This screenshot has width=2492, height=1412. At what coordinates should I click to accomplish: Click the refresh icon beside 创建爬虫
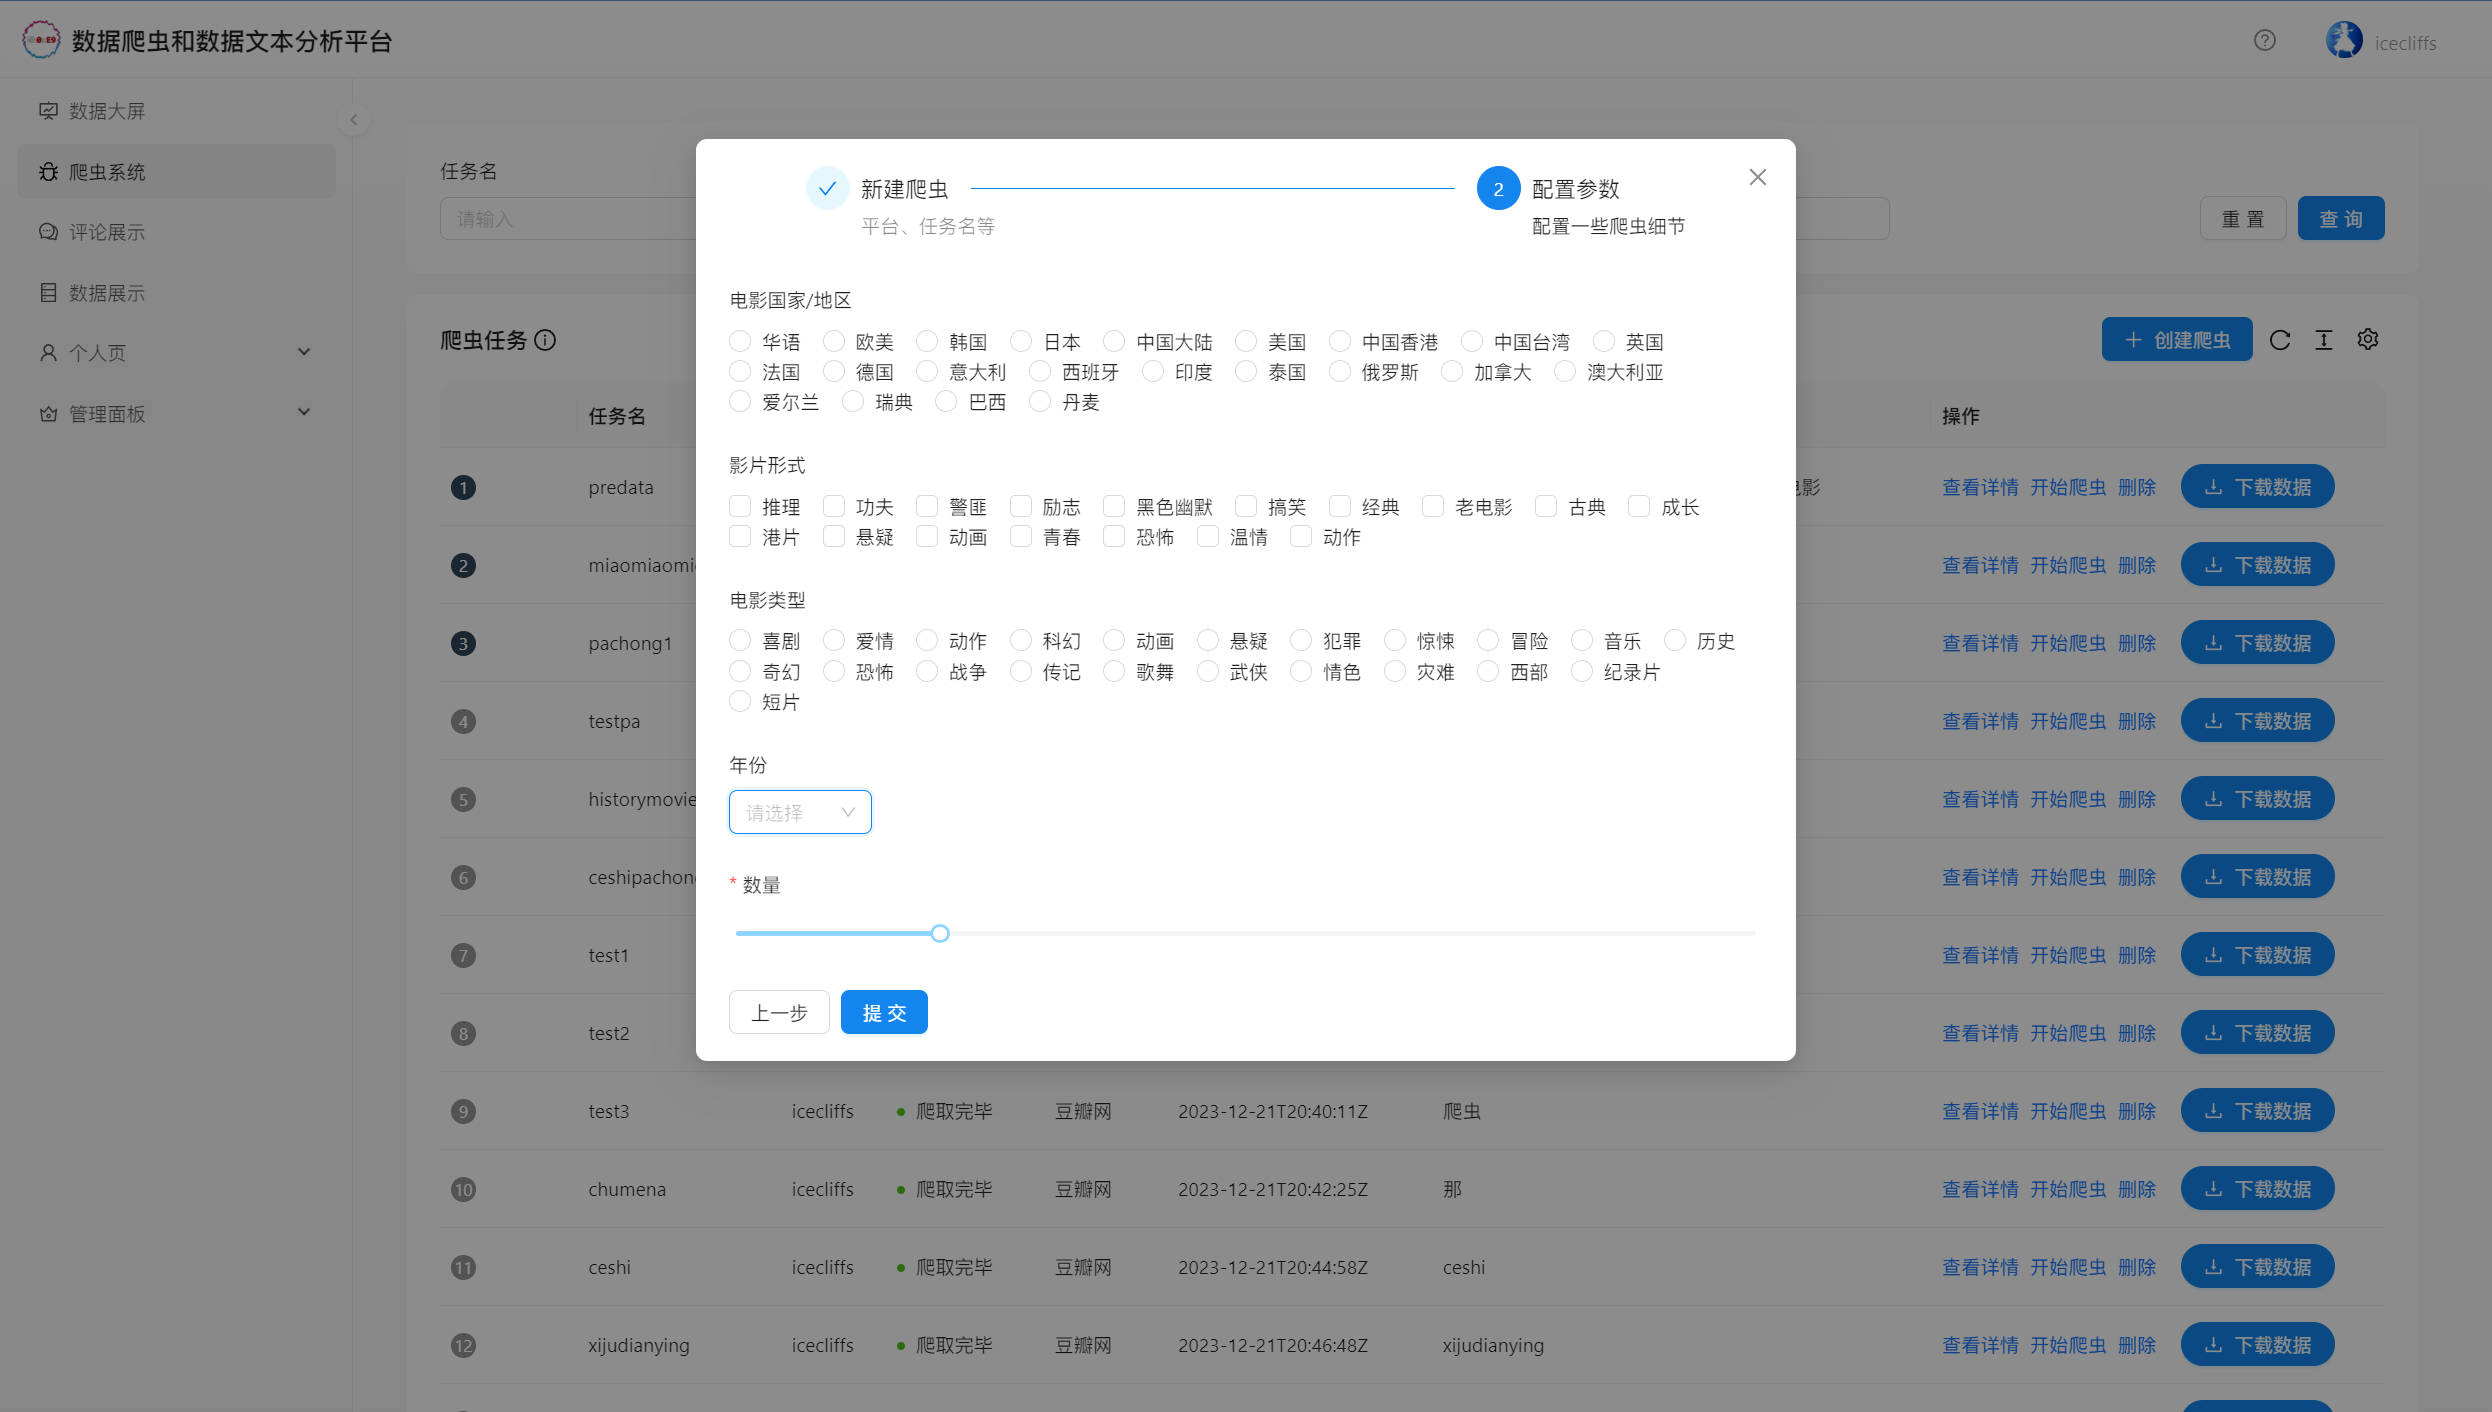pos(2280,340)
